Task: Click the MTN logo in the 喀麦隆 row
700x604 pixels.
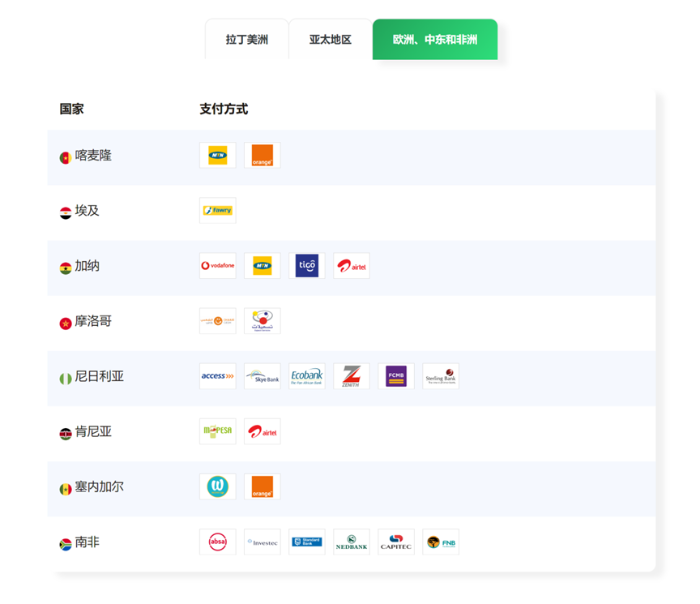Action: click(217, 155)
